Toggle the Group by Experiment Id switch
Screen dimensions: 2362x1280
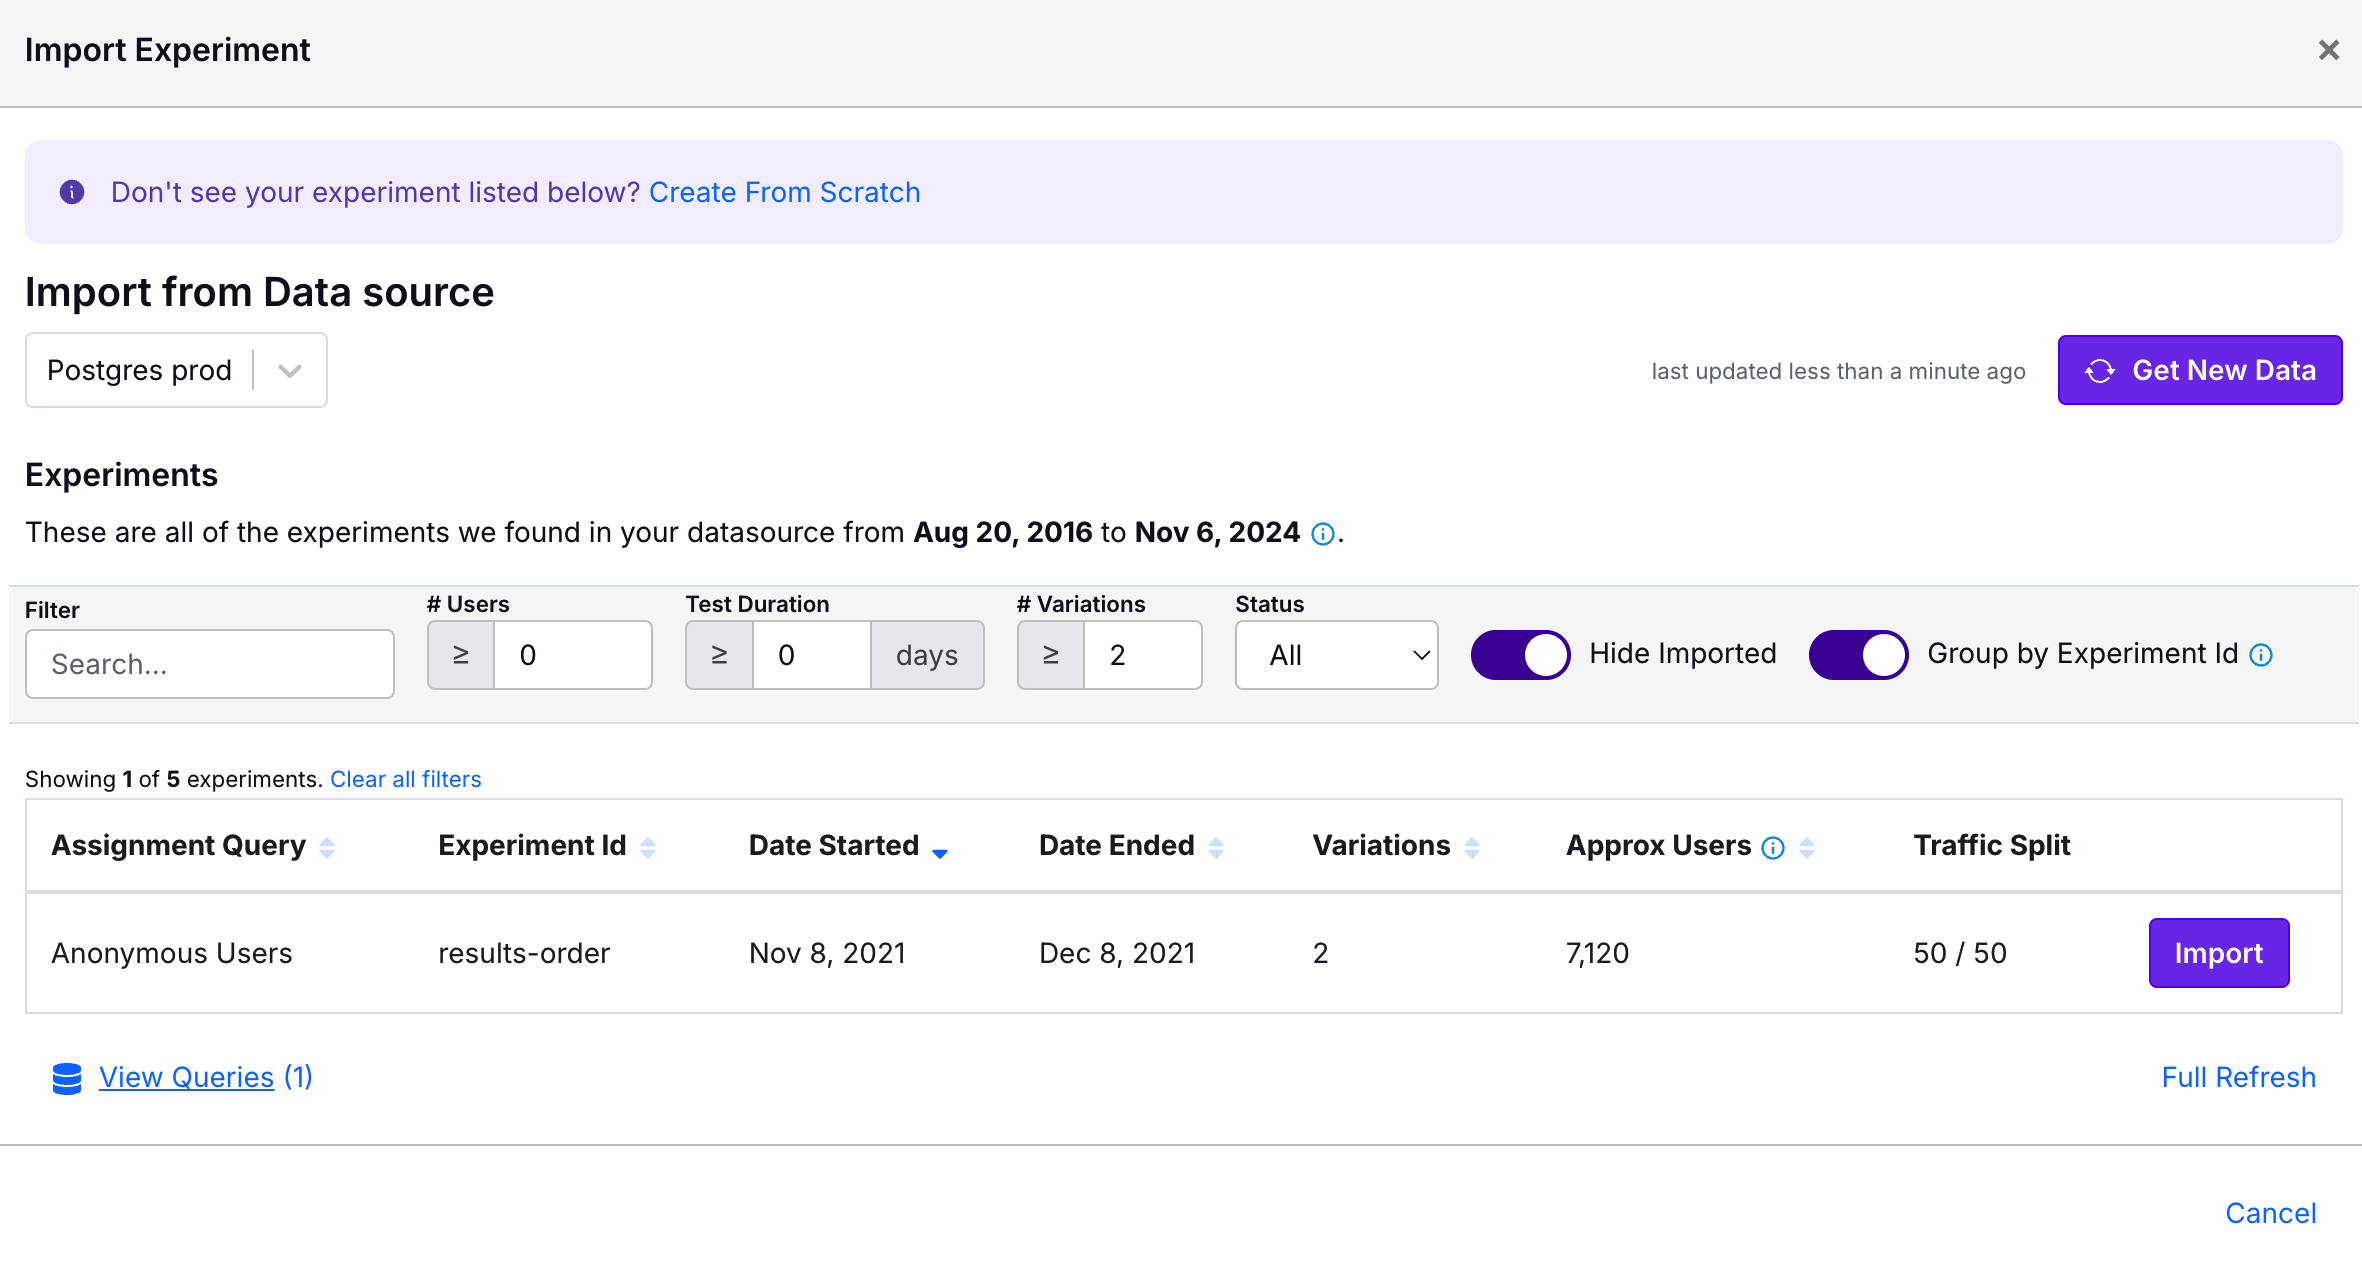coord(1856,654)
